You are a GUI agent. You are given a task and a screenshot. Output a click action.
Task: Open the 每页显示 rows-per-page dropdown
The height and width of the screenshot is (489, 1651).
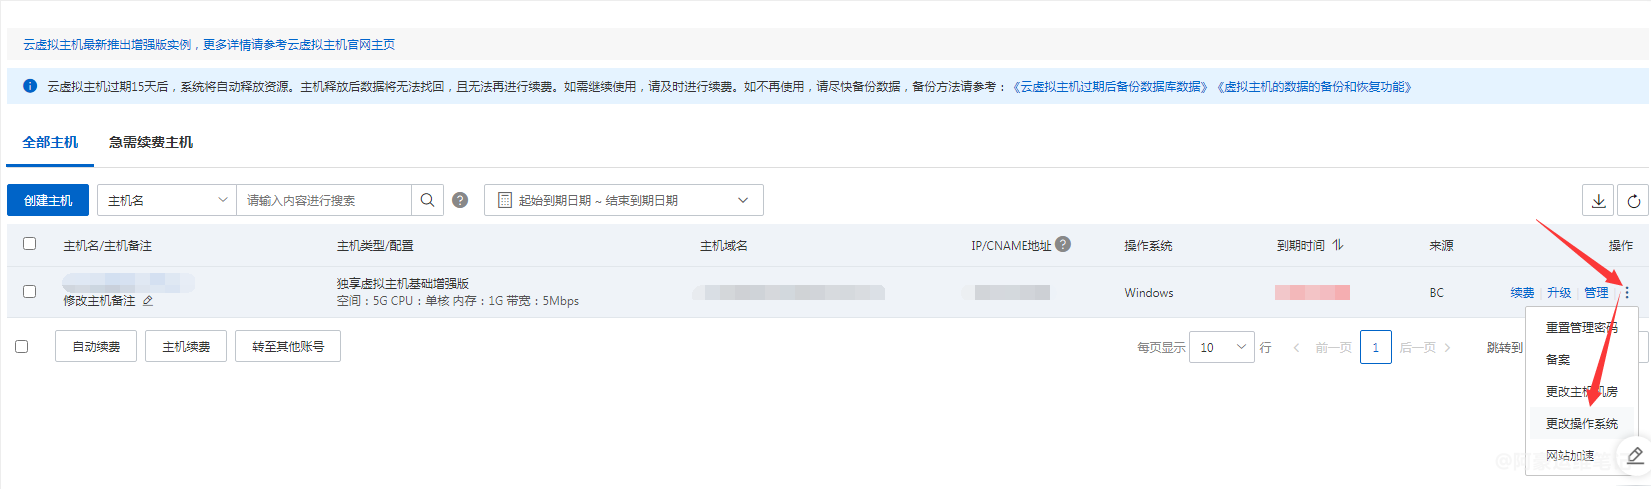(x=1221, y=347)
